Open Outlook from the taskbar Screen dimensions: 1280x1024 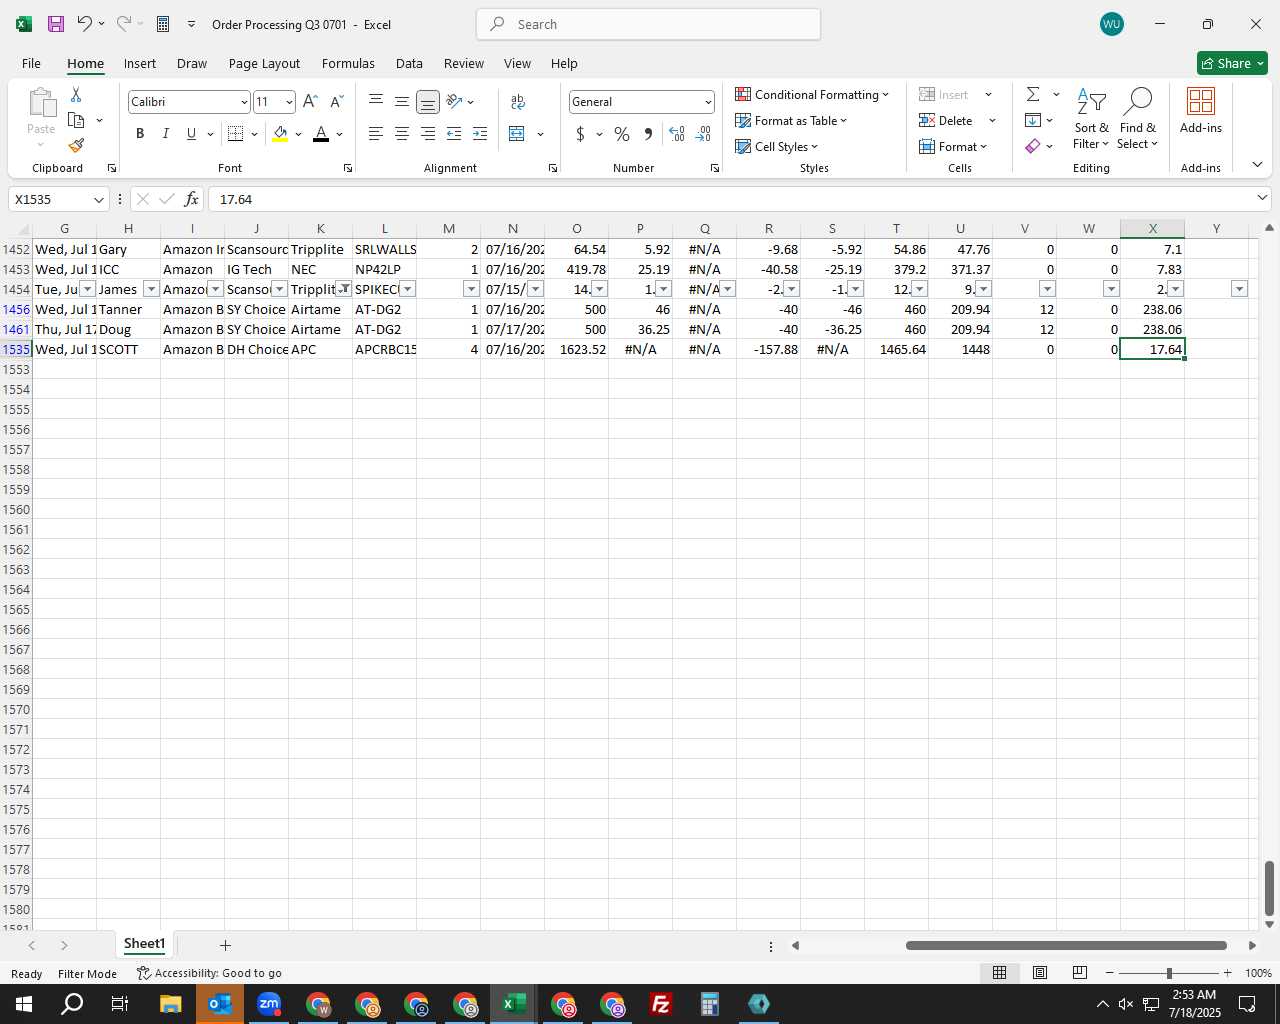pyautogui.click(x=220, y=1004)
